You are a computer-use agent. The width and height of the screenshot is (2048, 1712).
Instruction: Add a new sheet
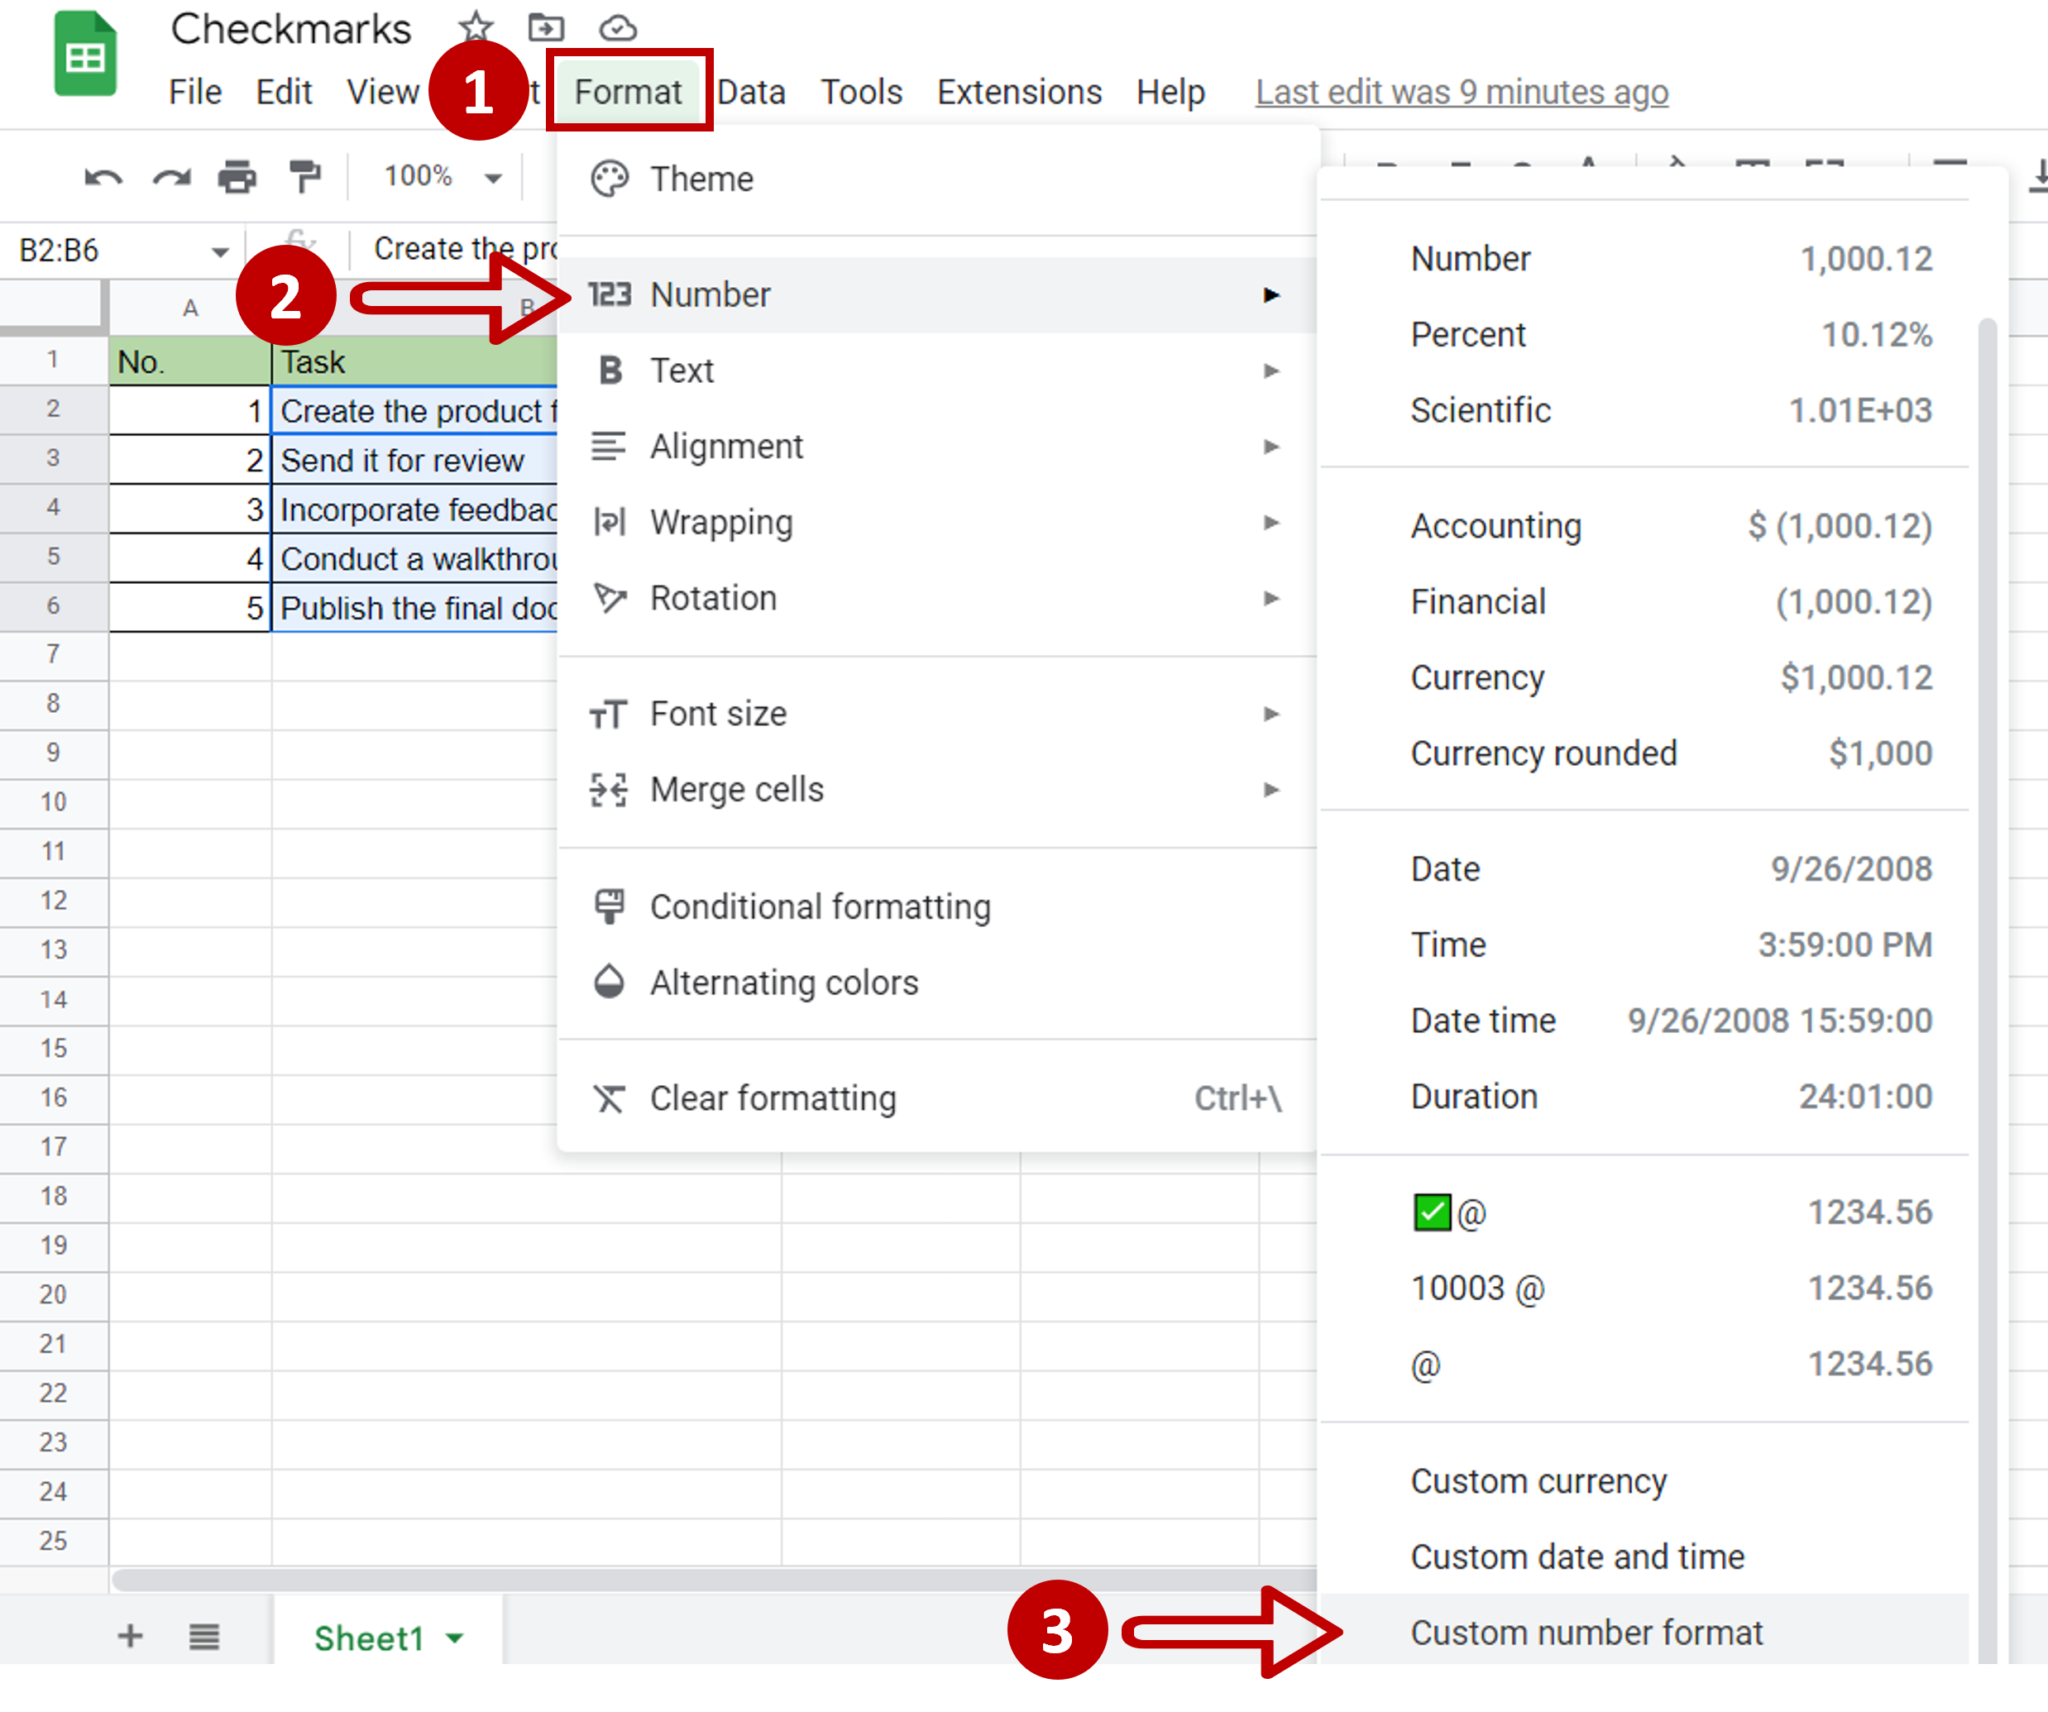pyautogui.click(x=130, y=1637)
